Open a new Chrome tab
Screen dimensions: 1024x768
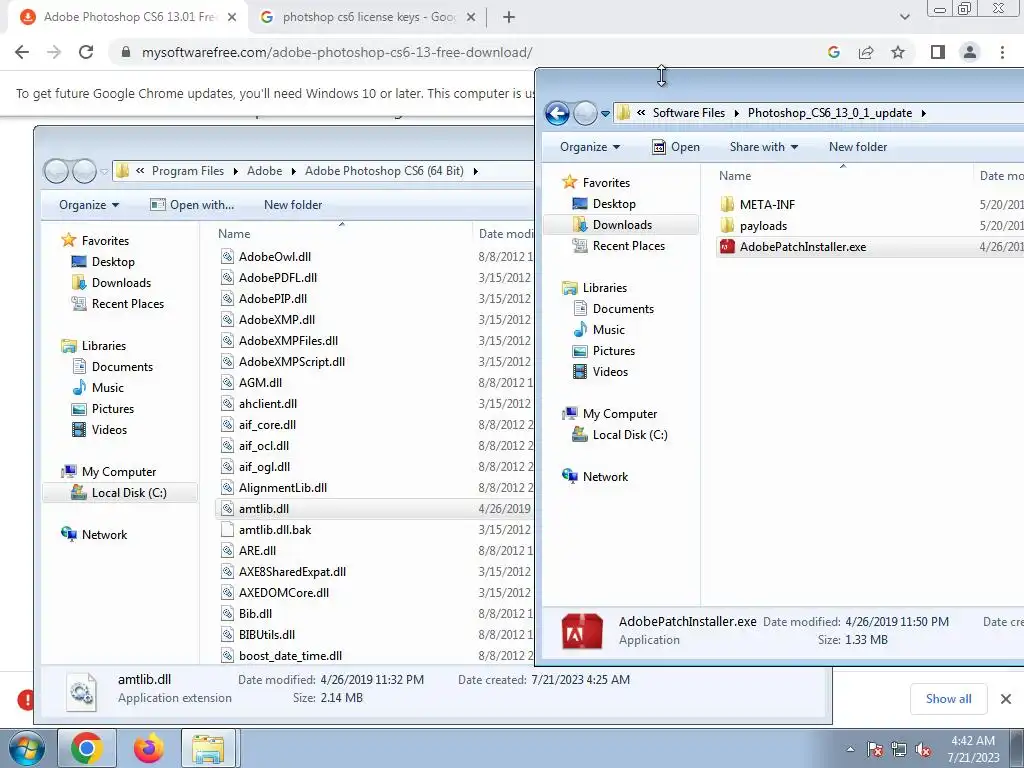pos(509,18)
